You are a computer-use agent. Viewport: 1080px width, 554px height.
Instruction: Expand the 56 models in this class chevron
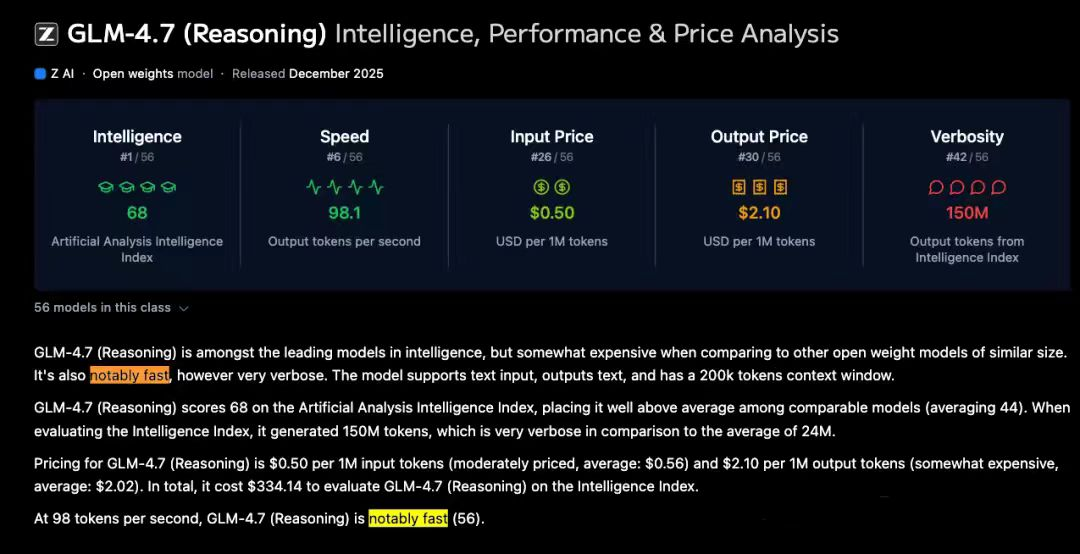pos(184,308)
